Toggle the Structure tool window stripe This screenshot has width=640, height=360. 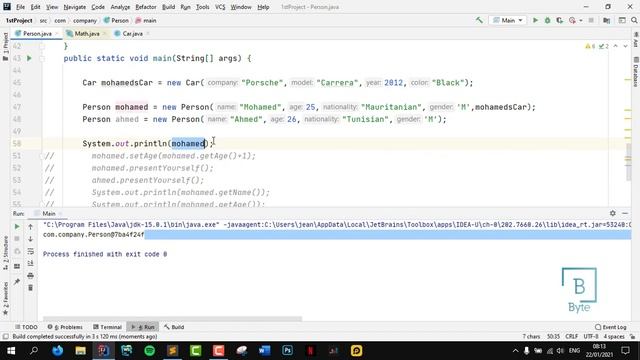click(x=5, y=253)
